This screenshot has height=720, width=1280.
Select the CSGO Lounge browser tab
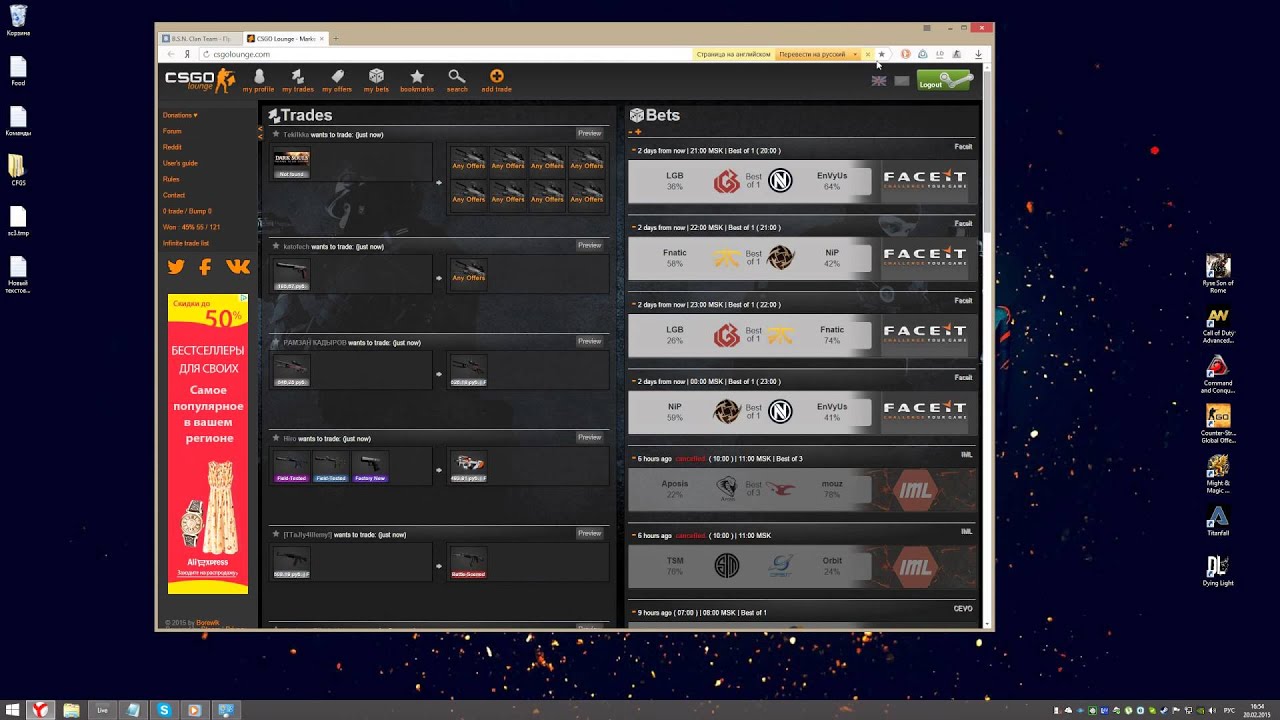(x=285, y=39)
